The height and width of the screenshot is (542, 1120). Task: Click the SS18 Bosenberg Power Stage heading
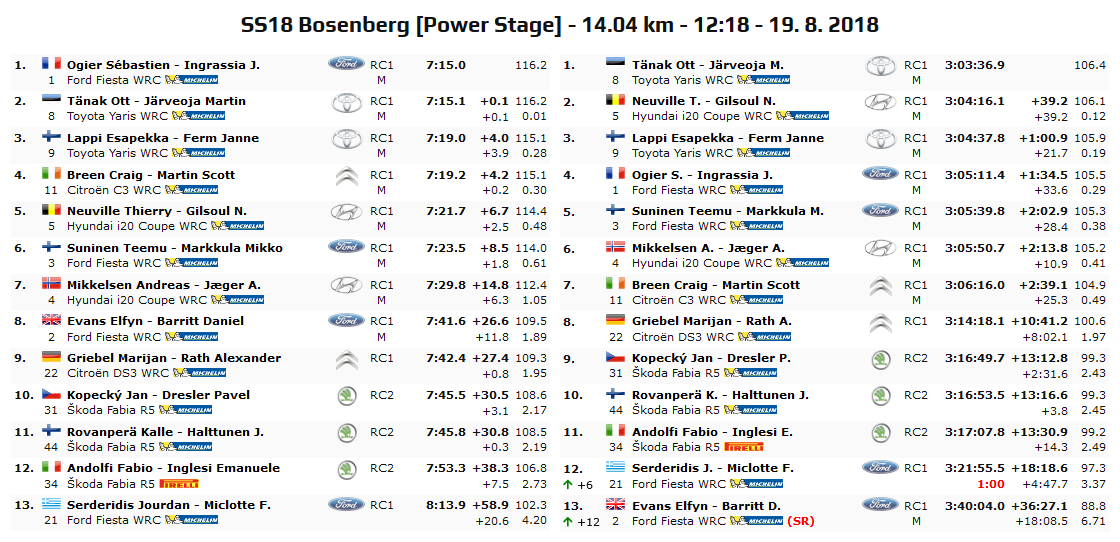[560, 24]
